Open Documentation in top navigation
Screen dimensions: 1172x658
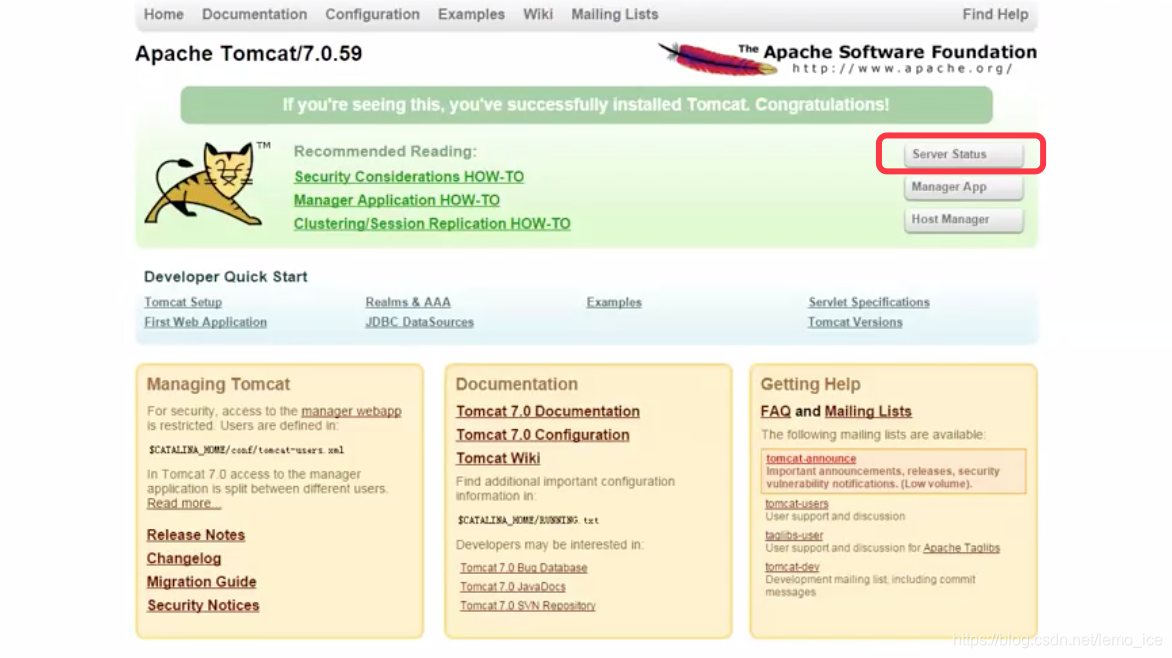pyautogui.click(x=254, y=14)
